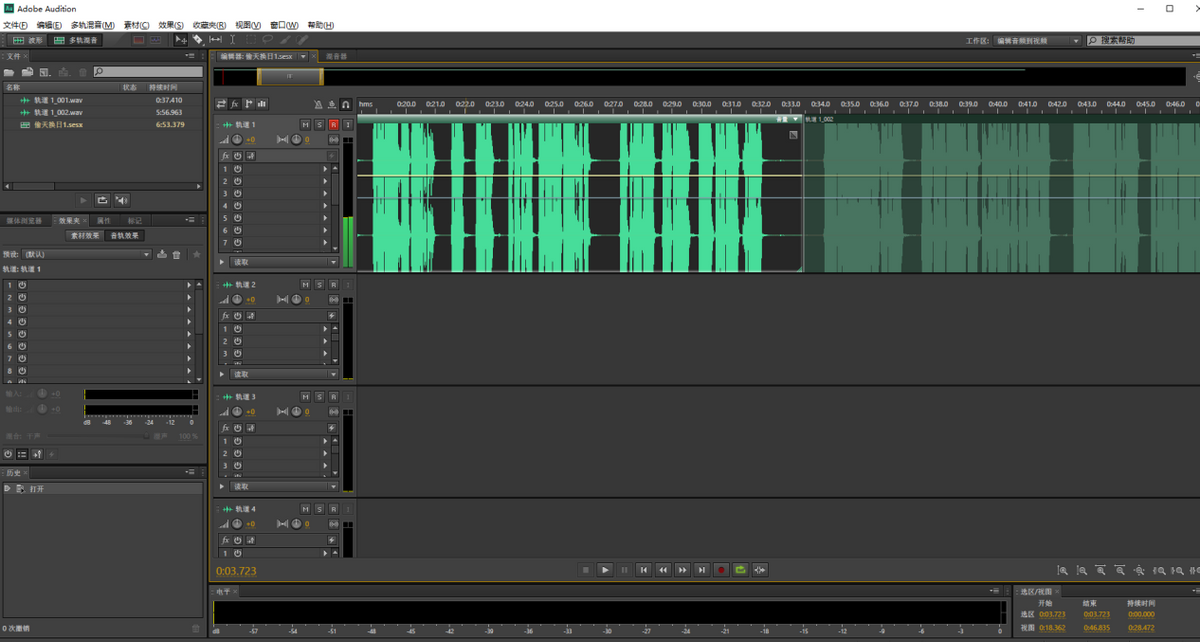The image size is (1200, 642).
Task: Mute 轨道 2 with M button
Action: pos(305,284)
